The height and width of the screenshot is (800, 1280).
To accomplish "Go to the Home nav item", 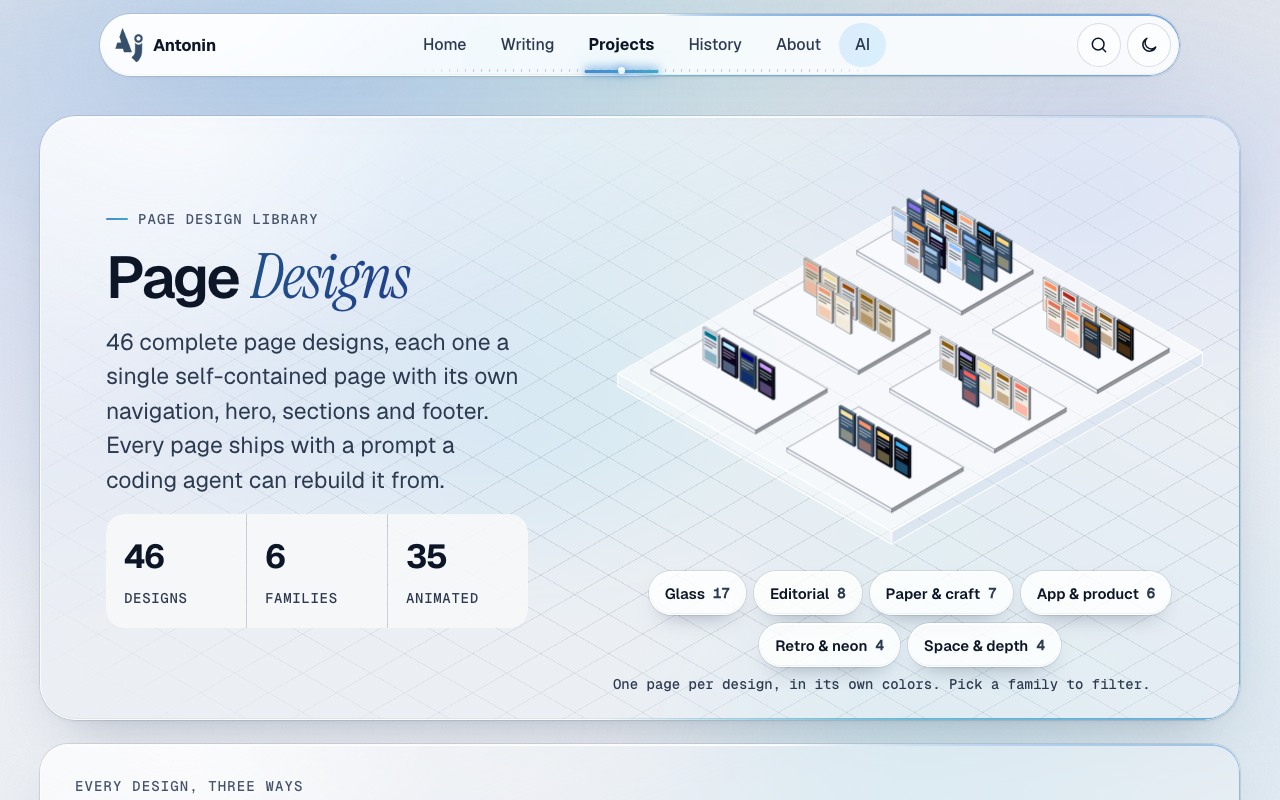I will click(x=444, y=45).
